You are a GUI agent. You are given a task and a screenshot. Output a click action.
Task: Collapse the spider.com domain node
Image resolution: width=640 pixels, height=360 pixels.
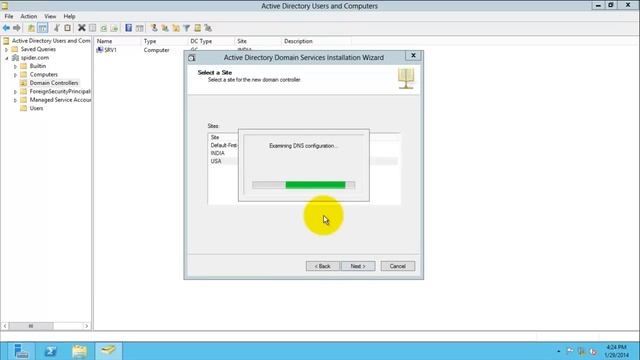(x=7, y=58)
